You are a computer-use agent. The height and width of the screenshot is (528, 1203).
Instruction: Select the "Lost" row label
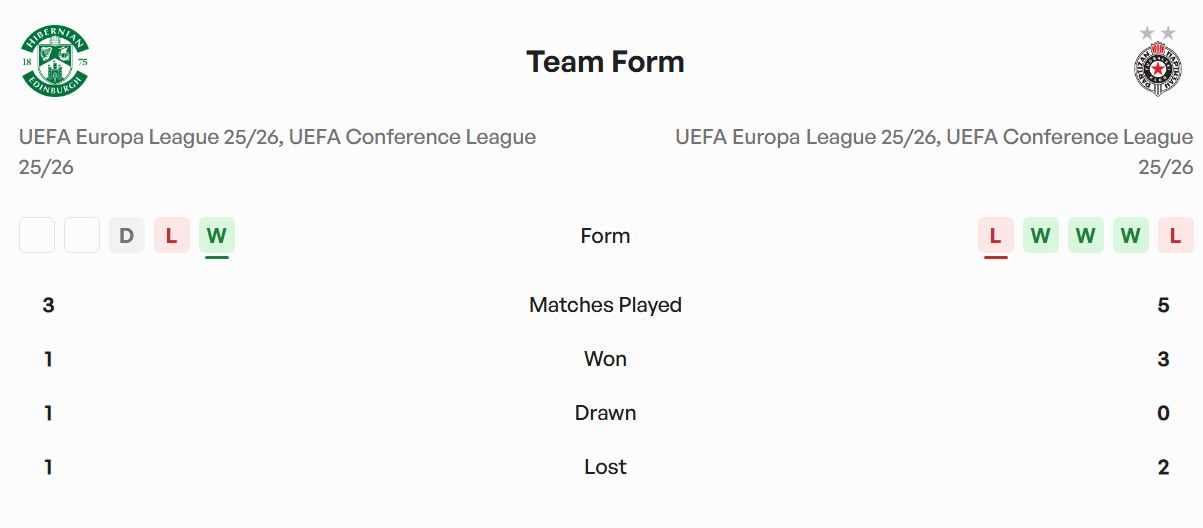pos(605,467)
